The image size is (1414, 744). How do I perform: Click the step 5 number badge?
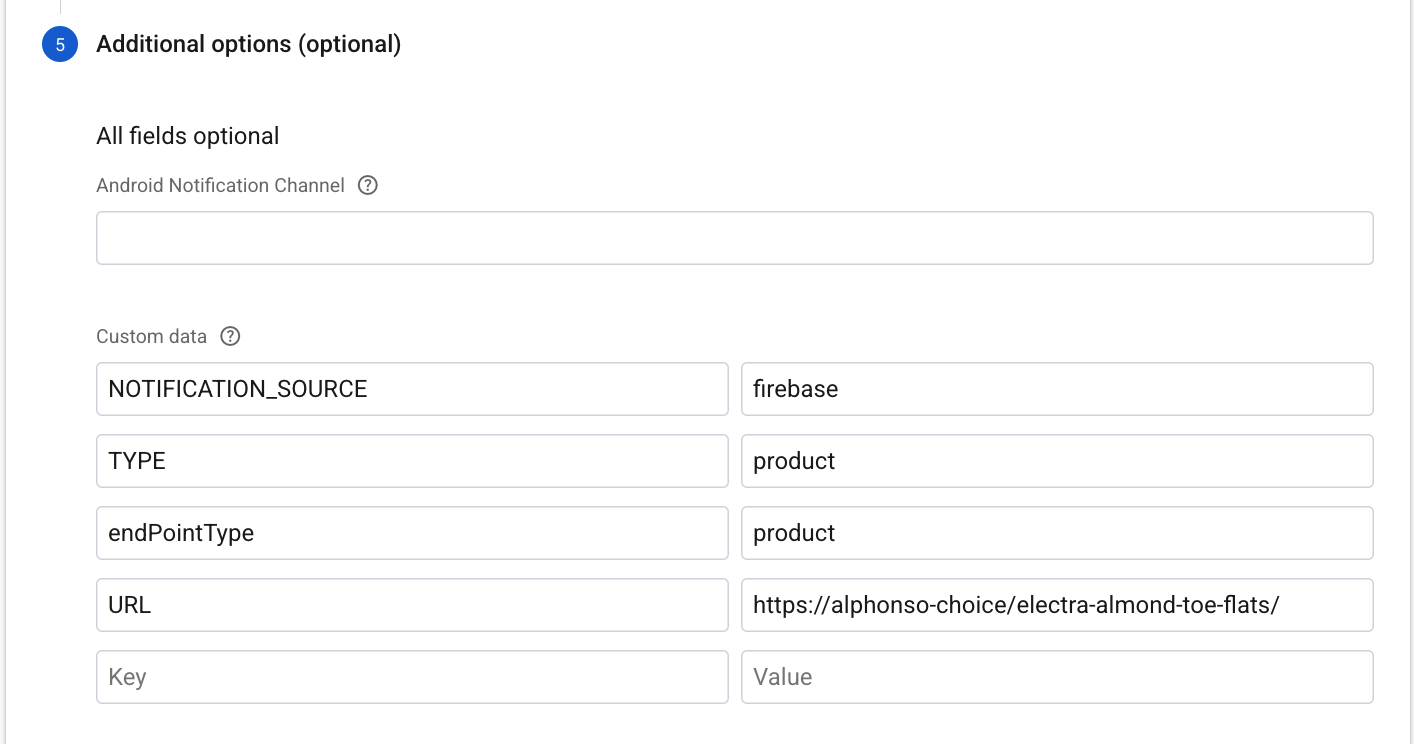60,45
